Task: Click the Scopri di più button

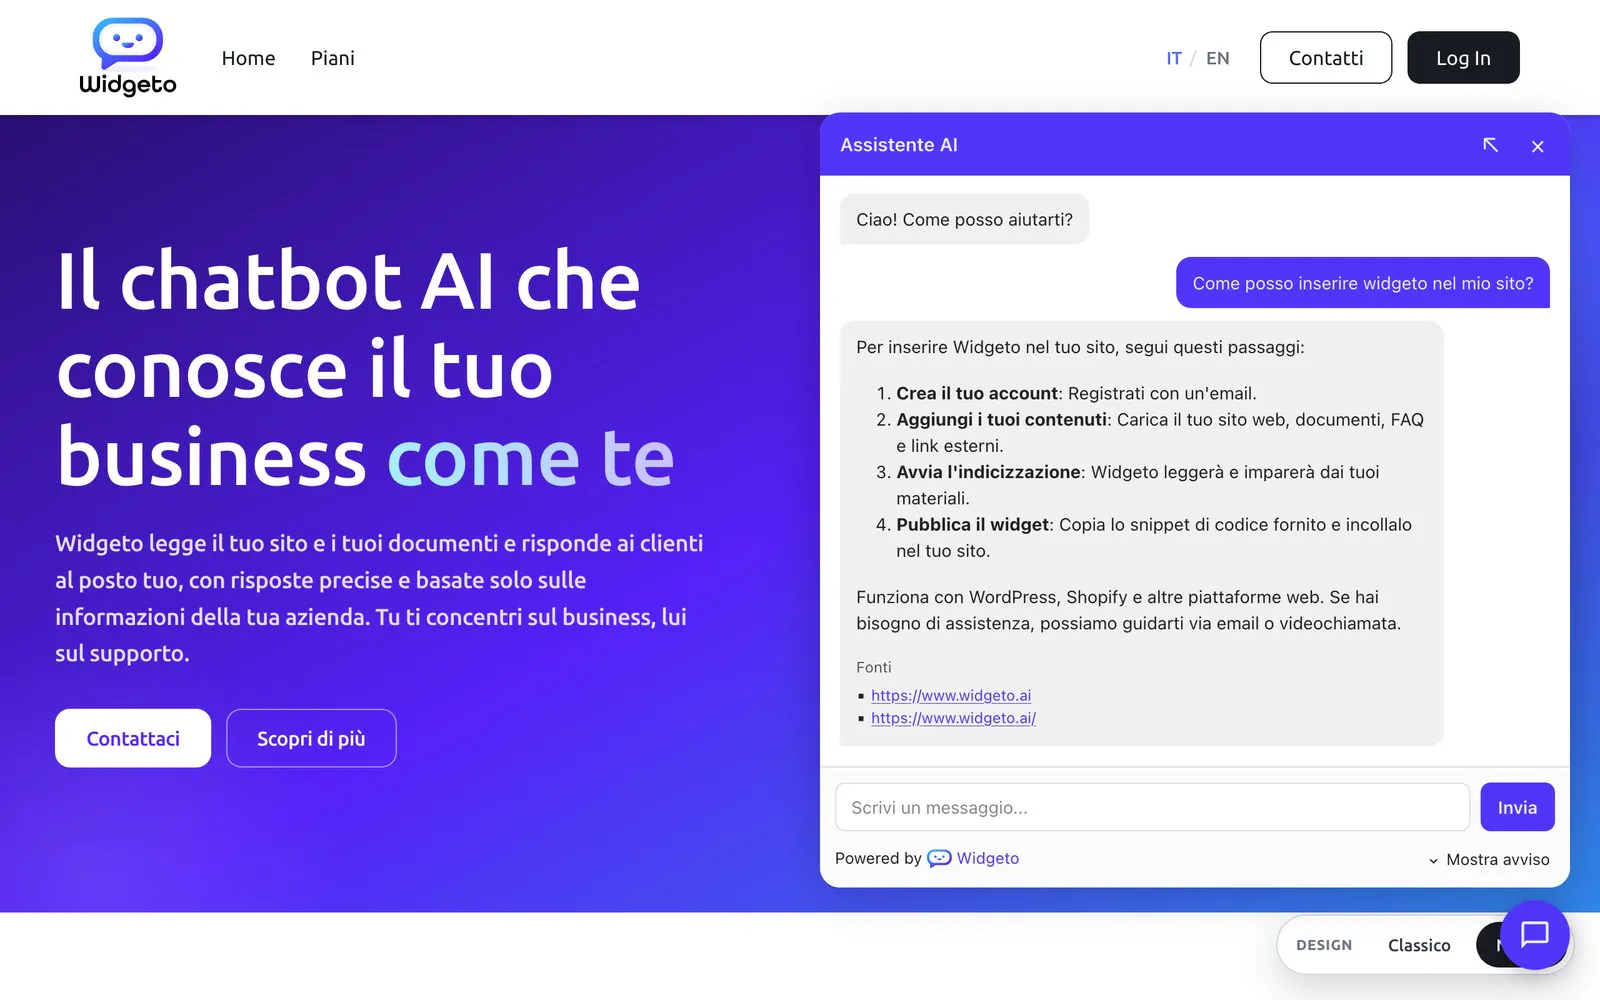Action: click(x=311, y=738)
